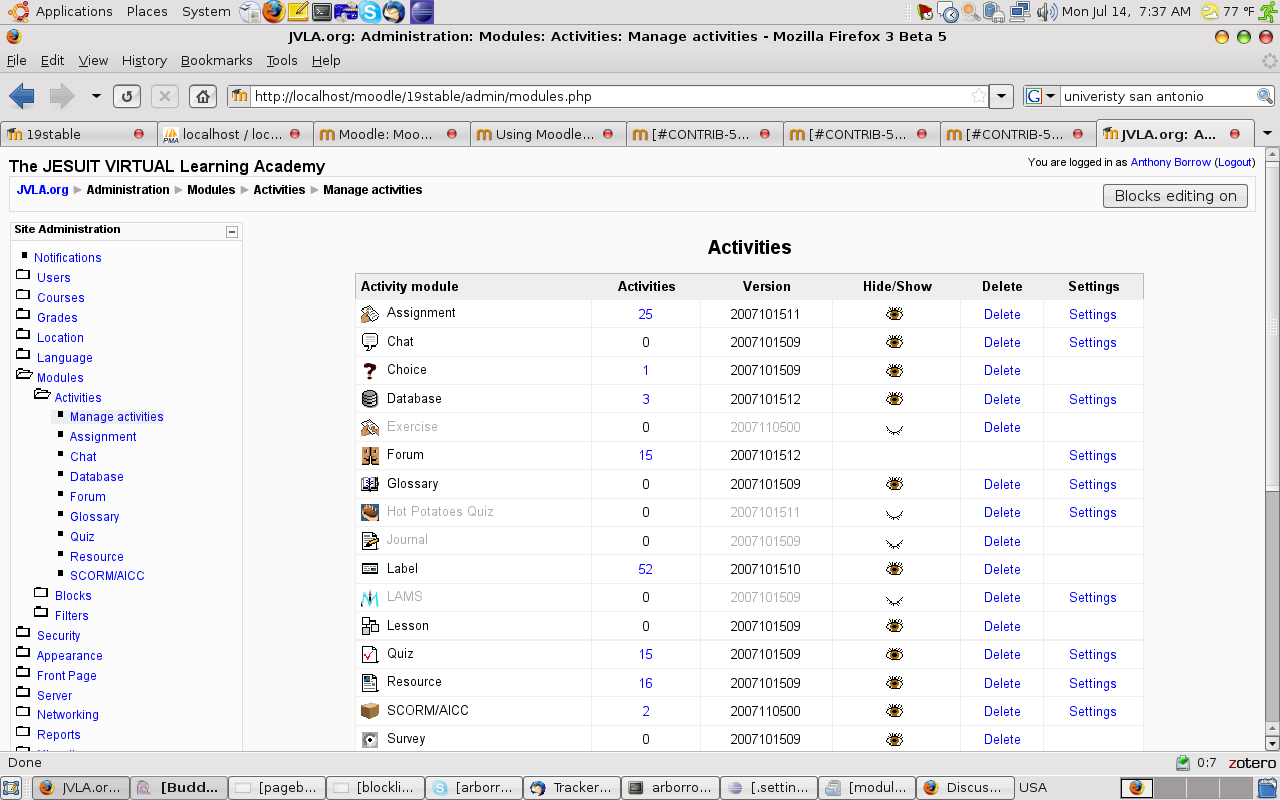This screenshot has height=800, width=1280.
Task: Collapse the Site Administration block
Action: [x=232, y=231]
